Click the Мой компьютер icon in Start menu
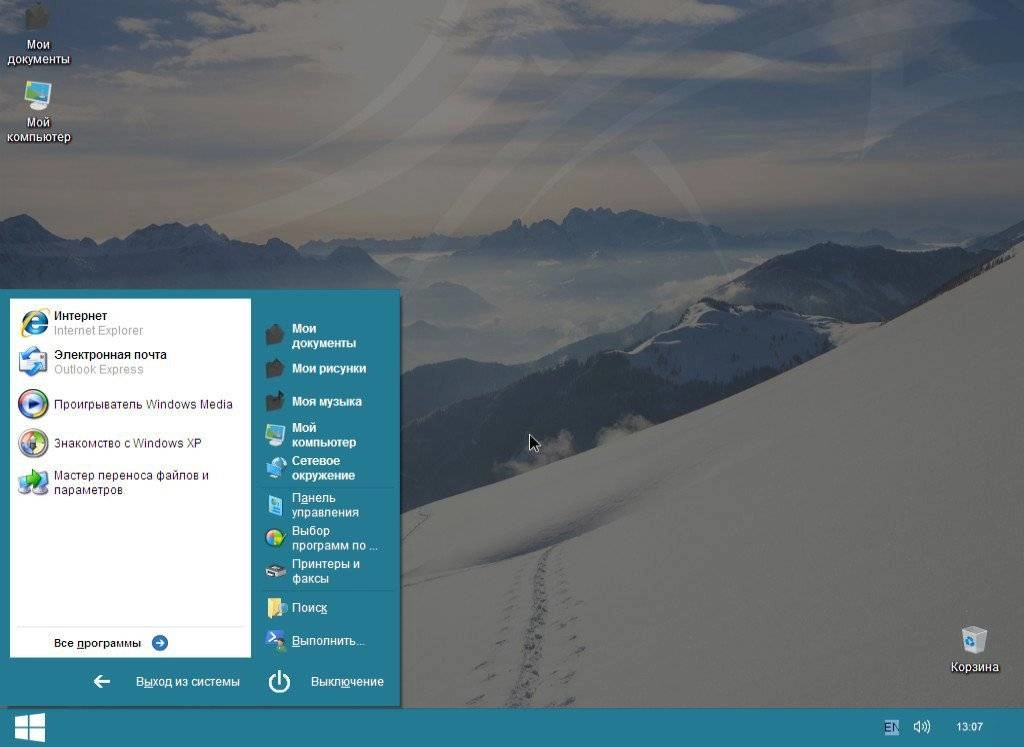Image resolution: width=1024 pixels, height=747 pixels. tap(275, 434)
